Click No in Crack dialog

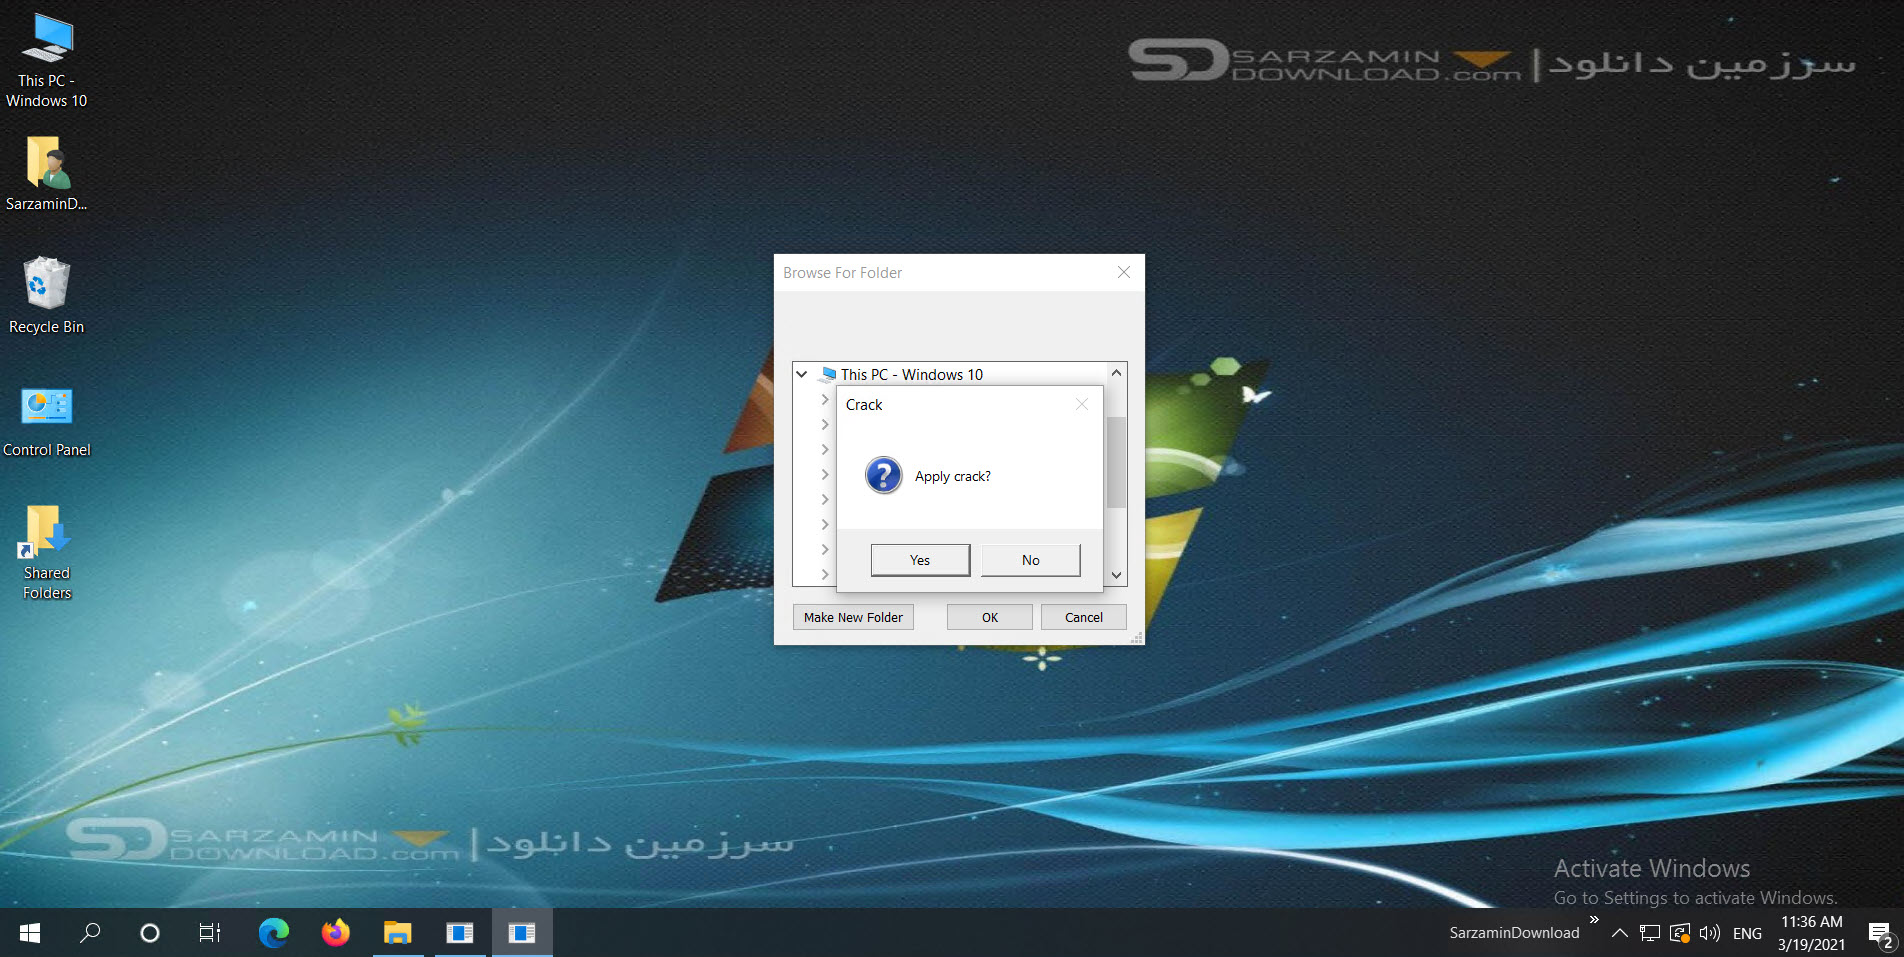coord(1030,560)
